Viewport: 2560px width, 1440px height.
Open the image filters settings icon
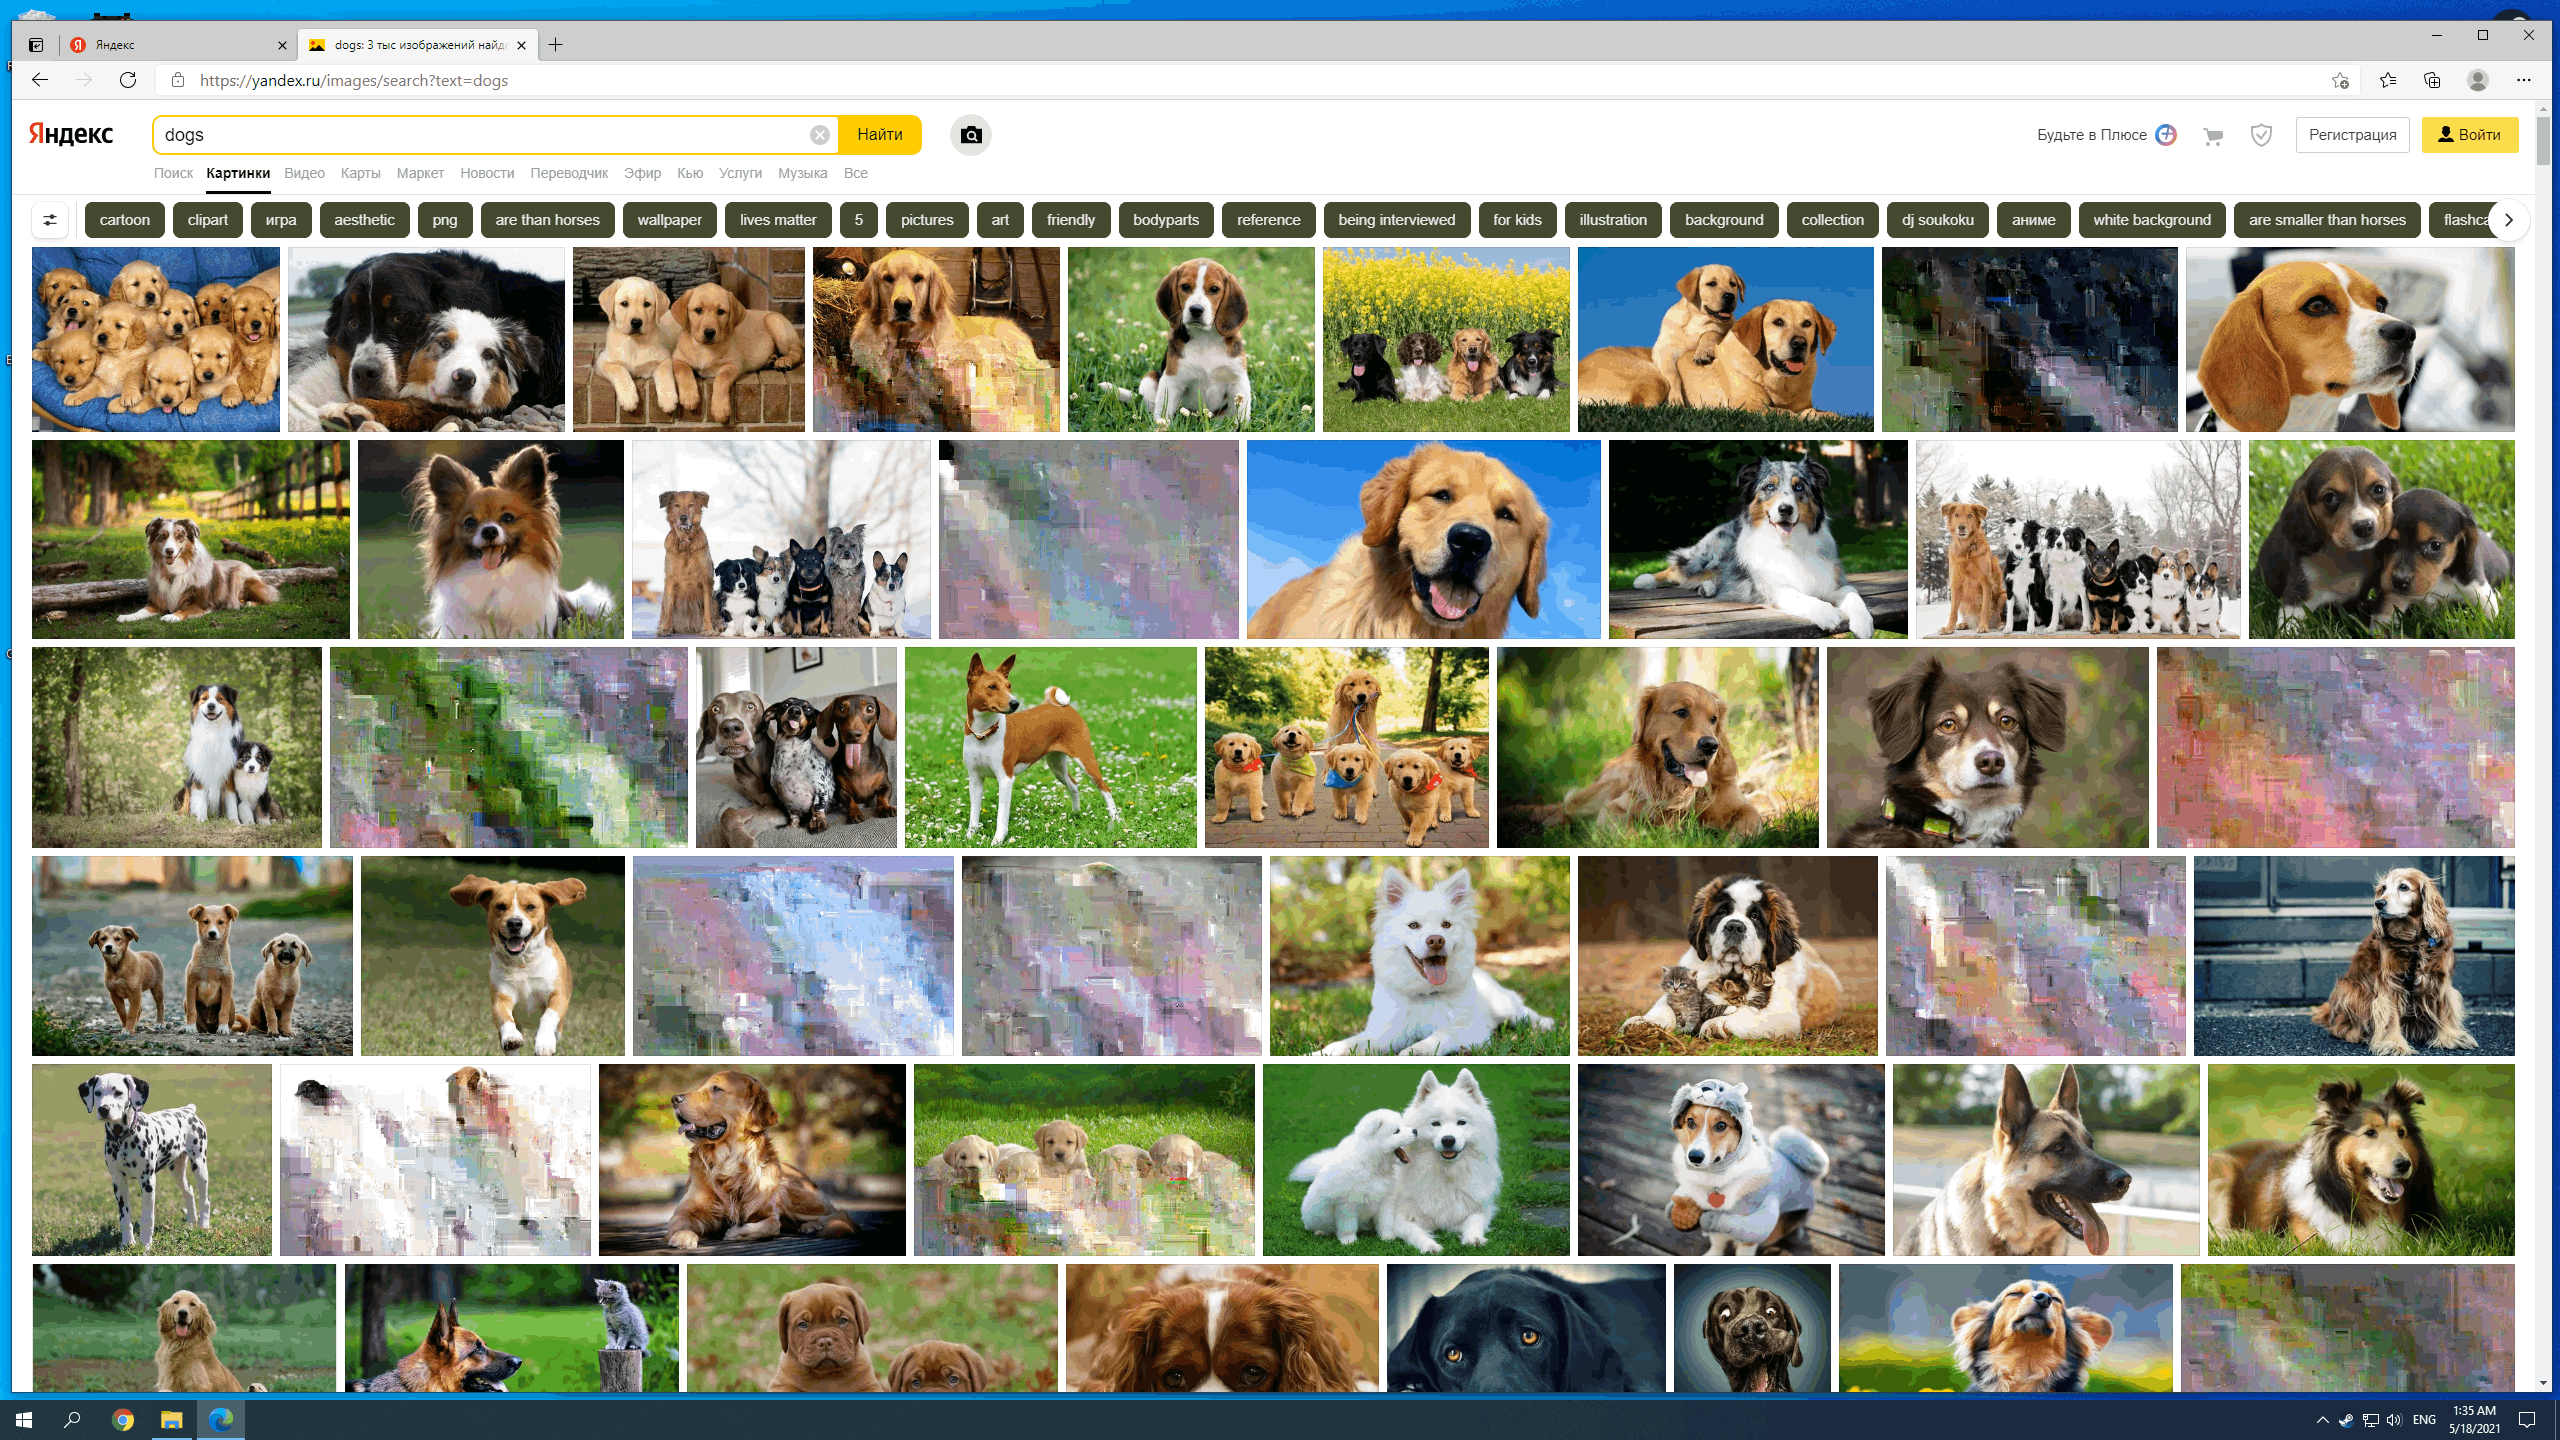coord(50,220)
